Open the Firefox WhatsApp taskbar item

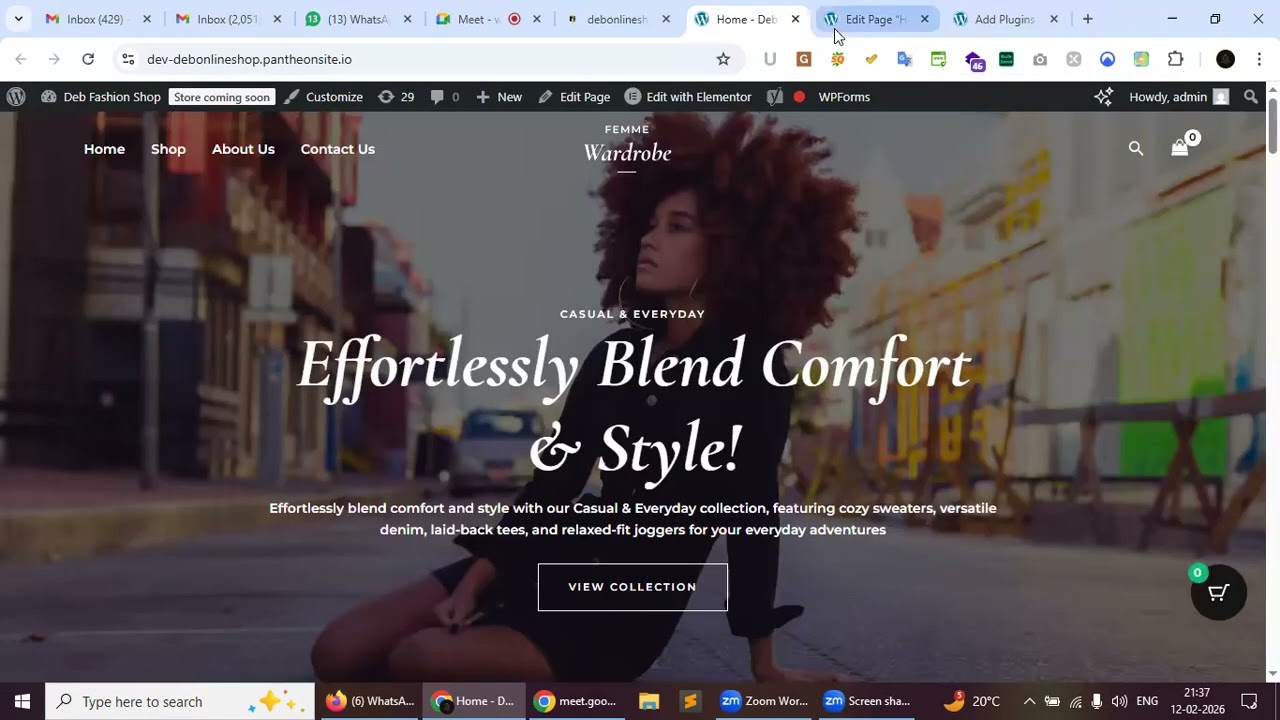coord(369,701)
